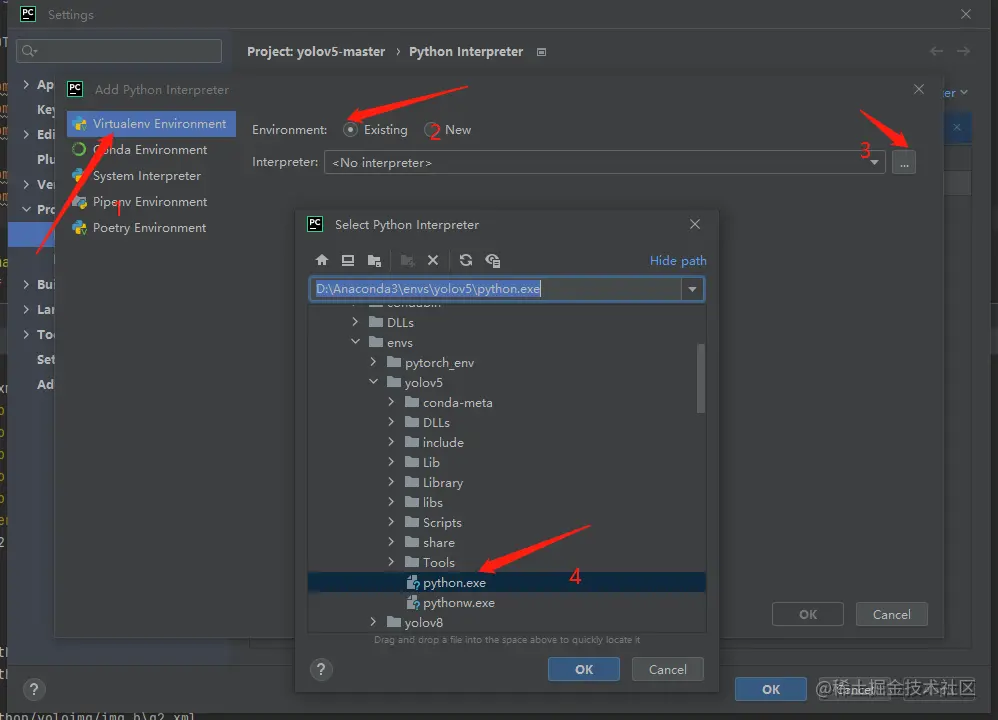
Task: Click the browse (...) button beside Interpreter
Action: [x=904, y=162]
